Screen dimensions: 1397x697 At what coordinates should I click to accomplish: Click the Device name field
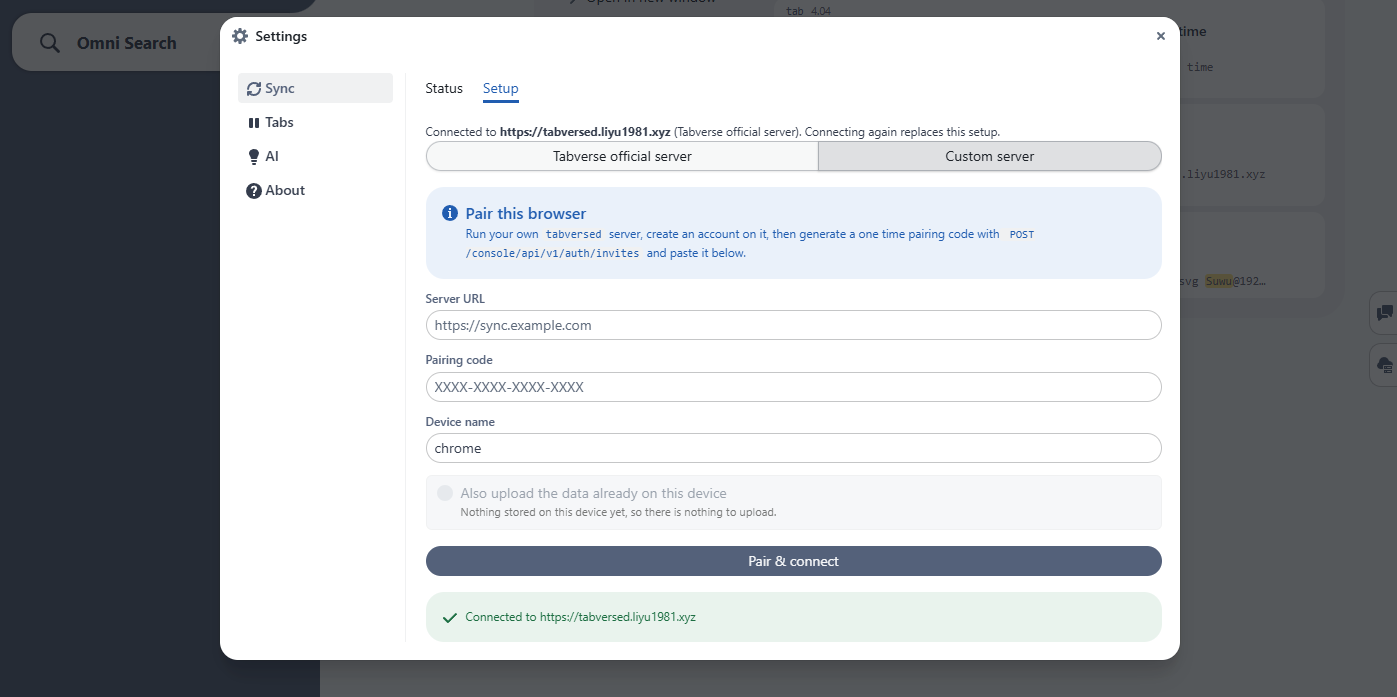point(793,448)
